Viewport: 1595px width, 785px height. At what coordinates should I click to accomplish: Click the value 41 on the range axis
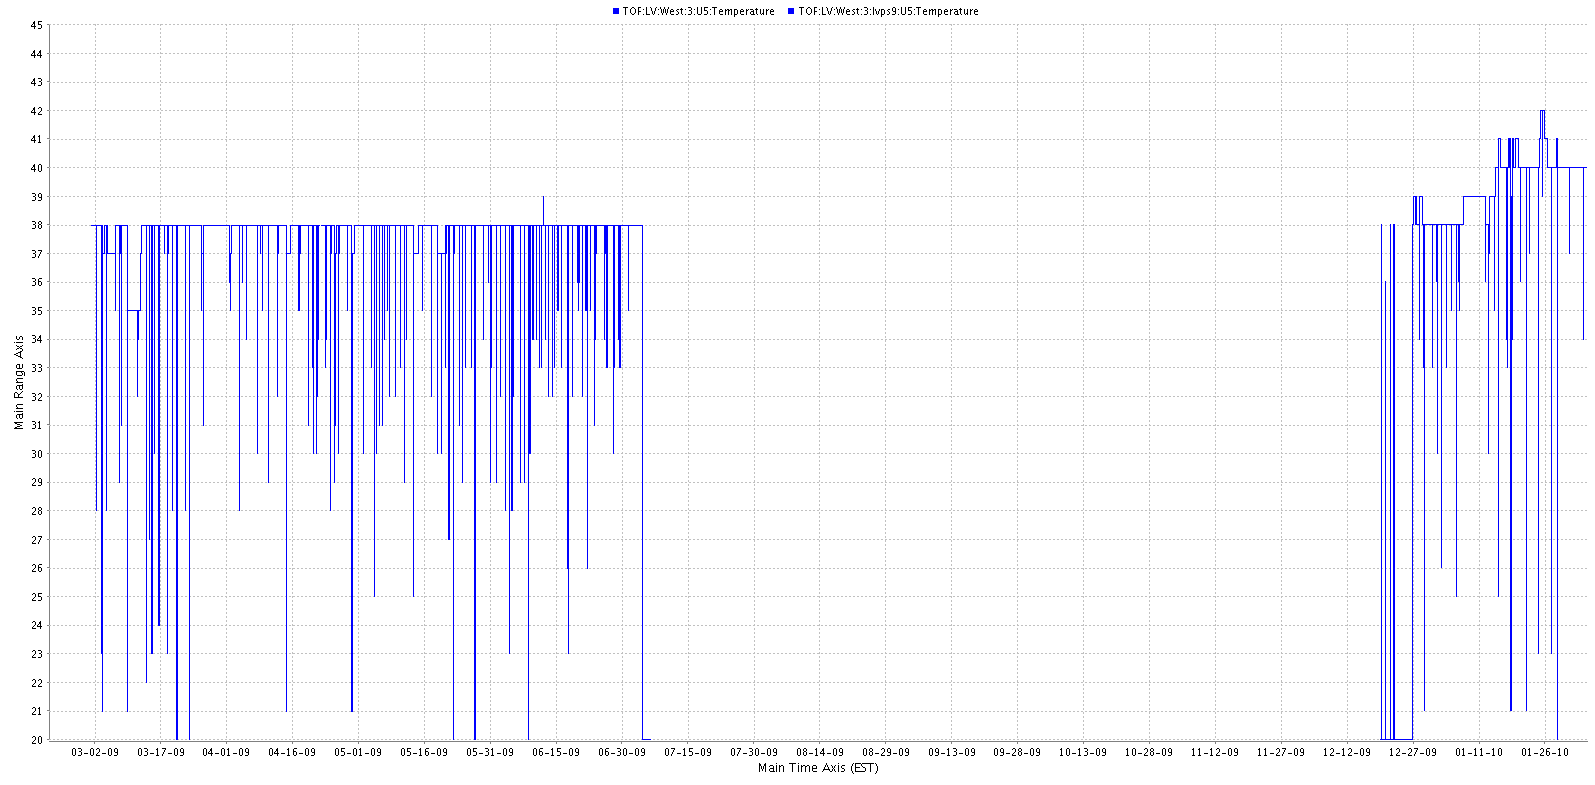pos(36,139)
